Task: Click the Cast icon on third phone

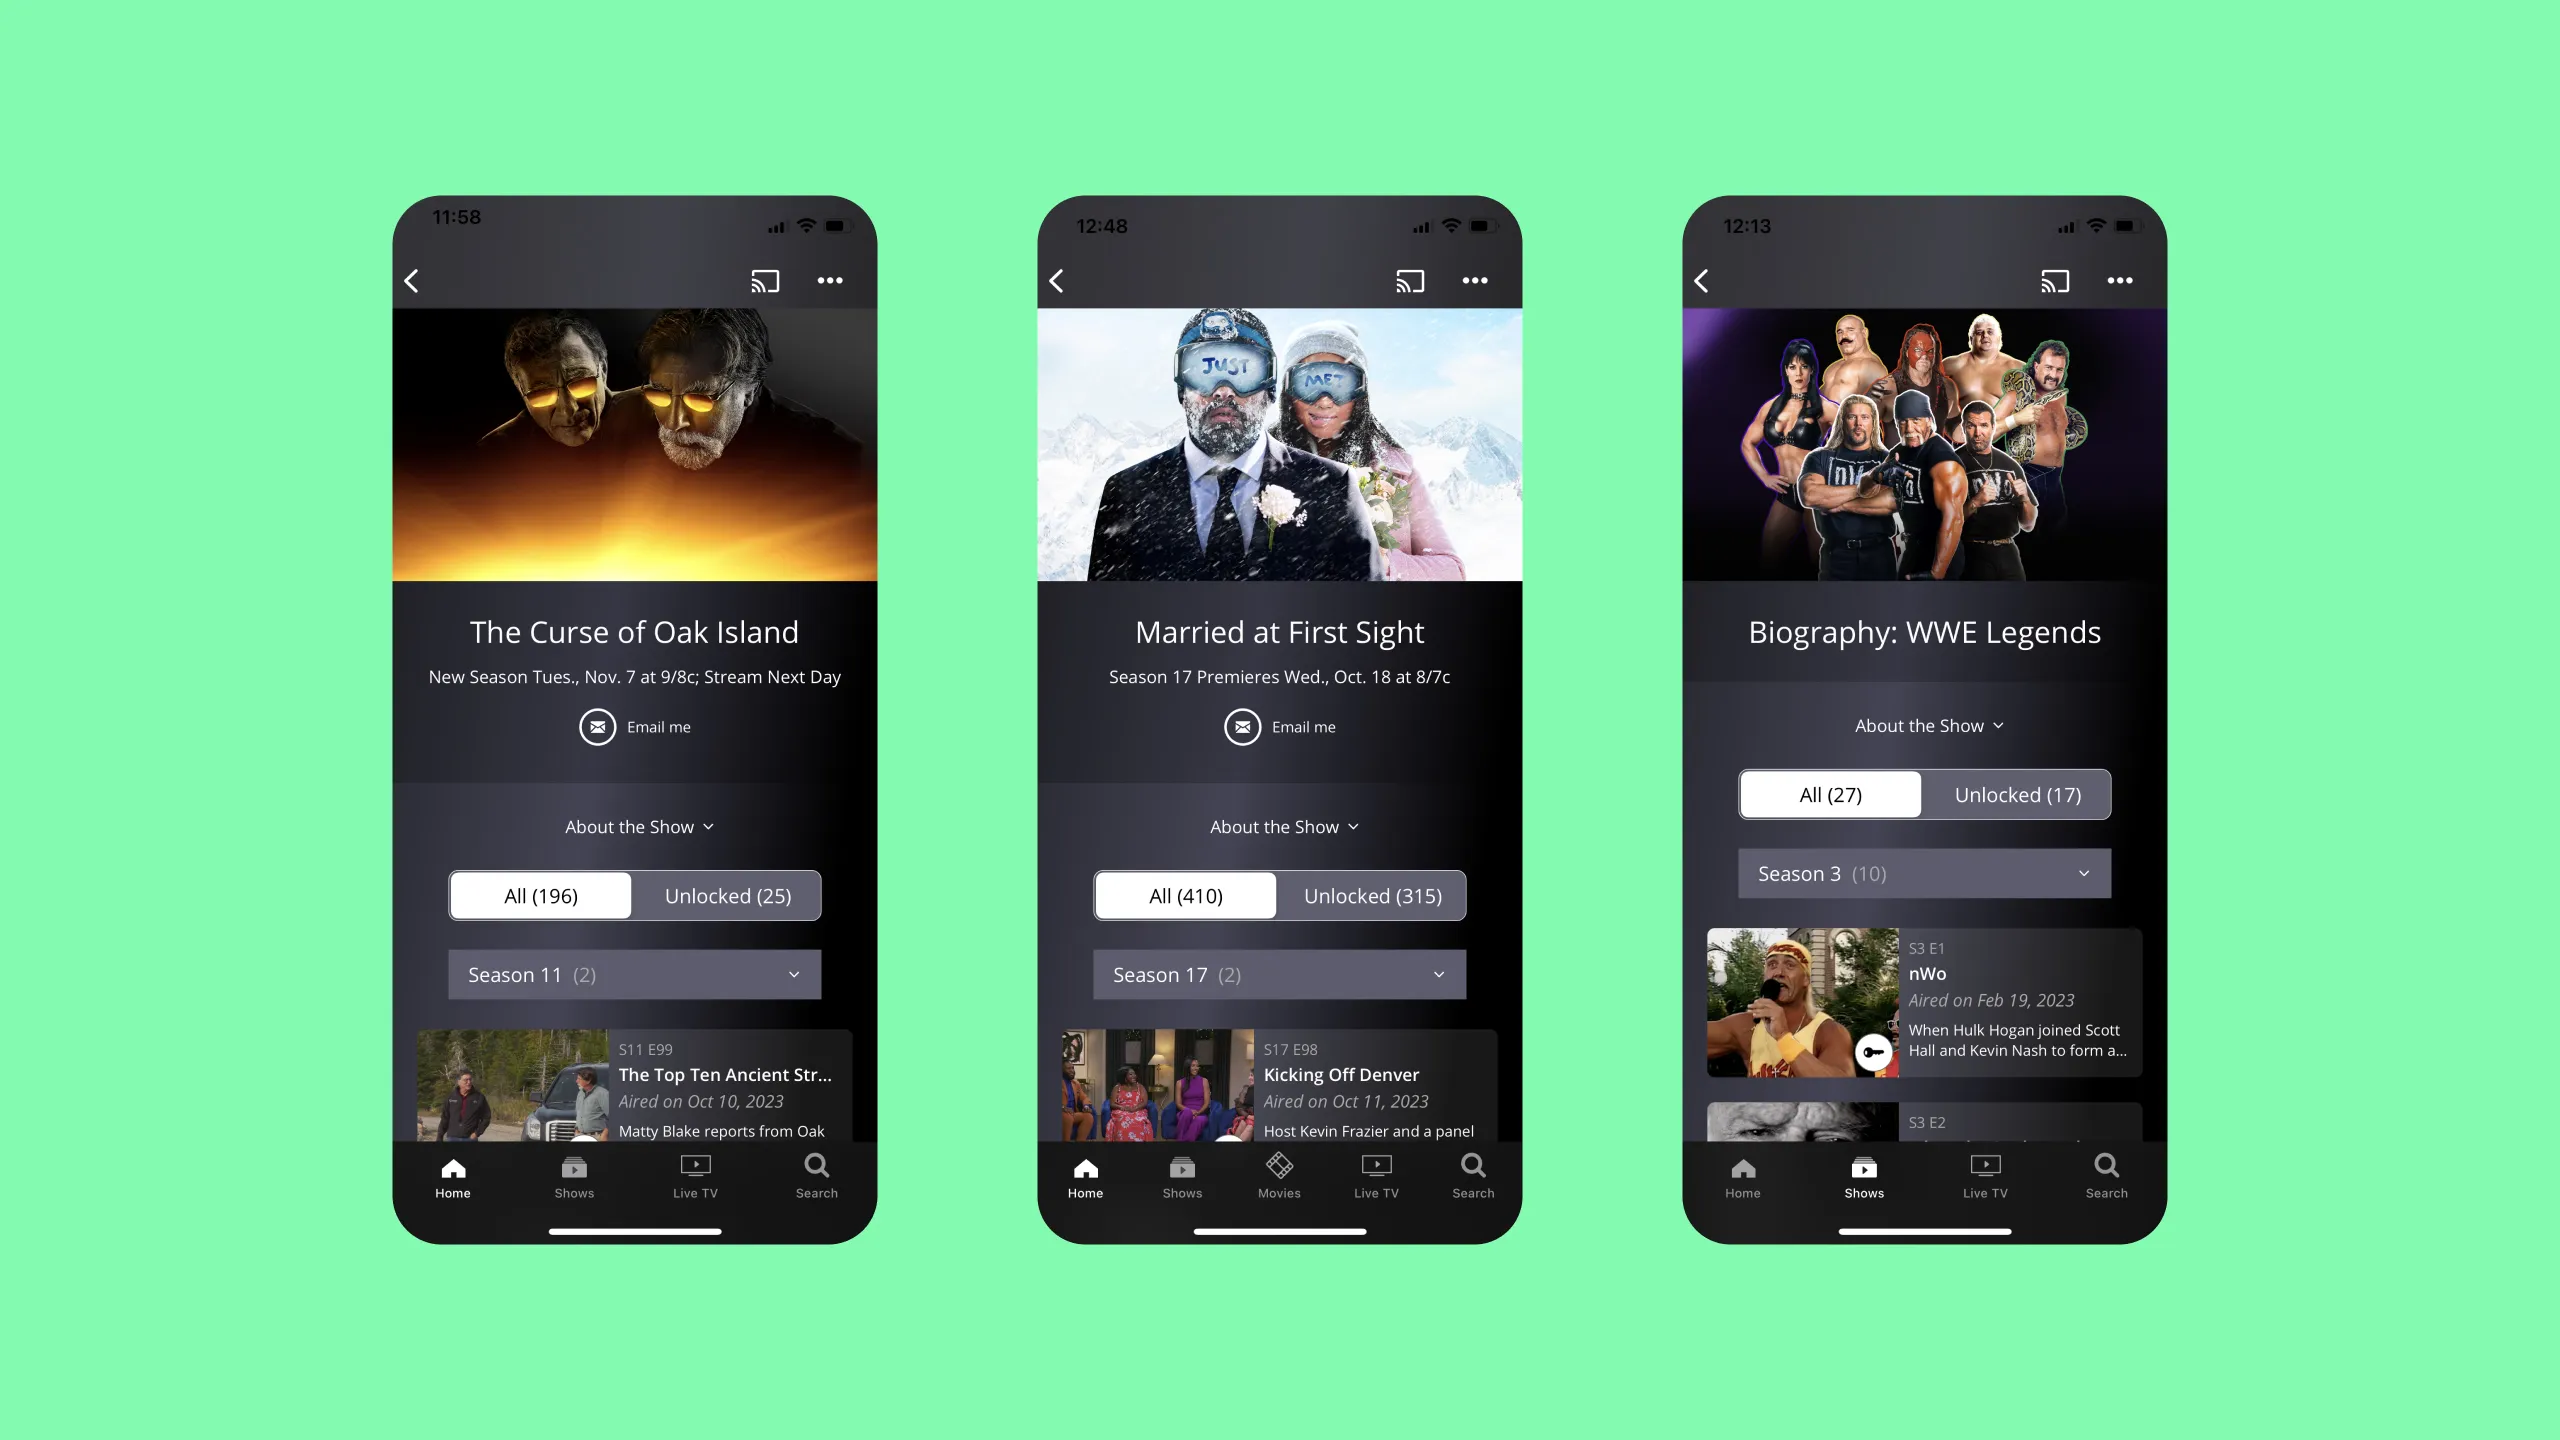Action: coord(2055,280)
